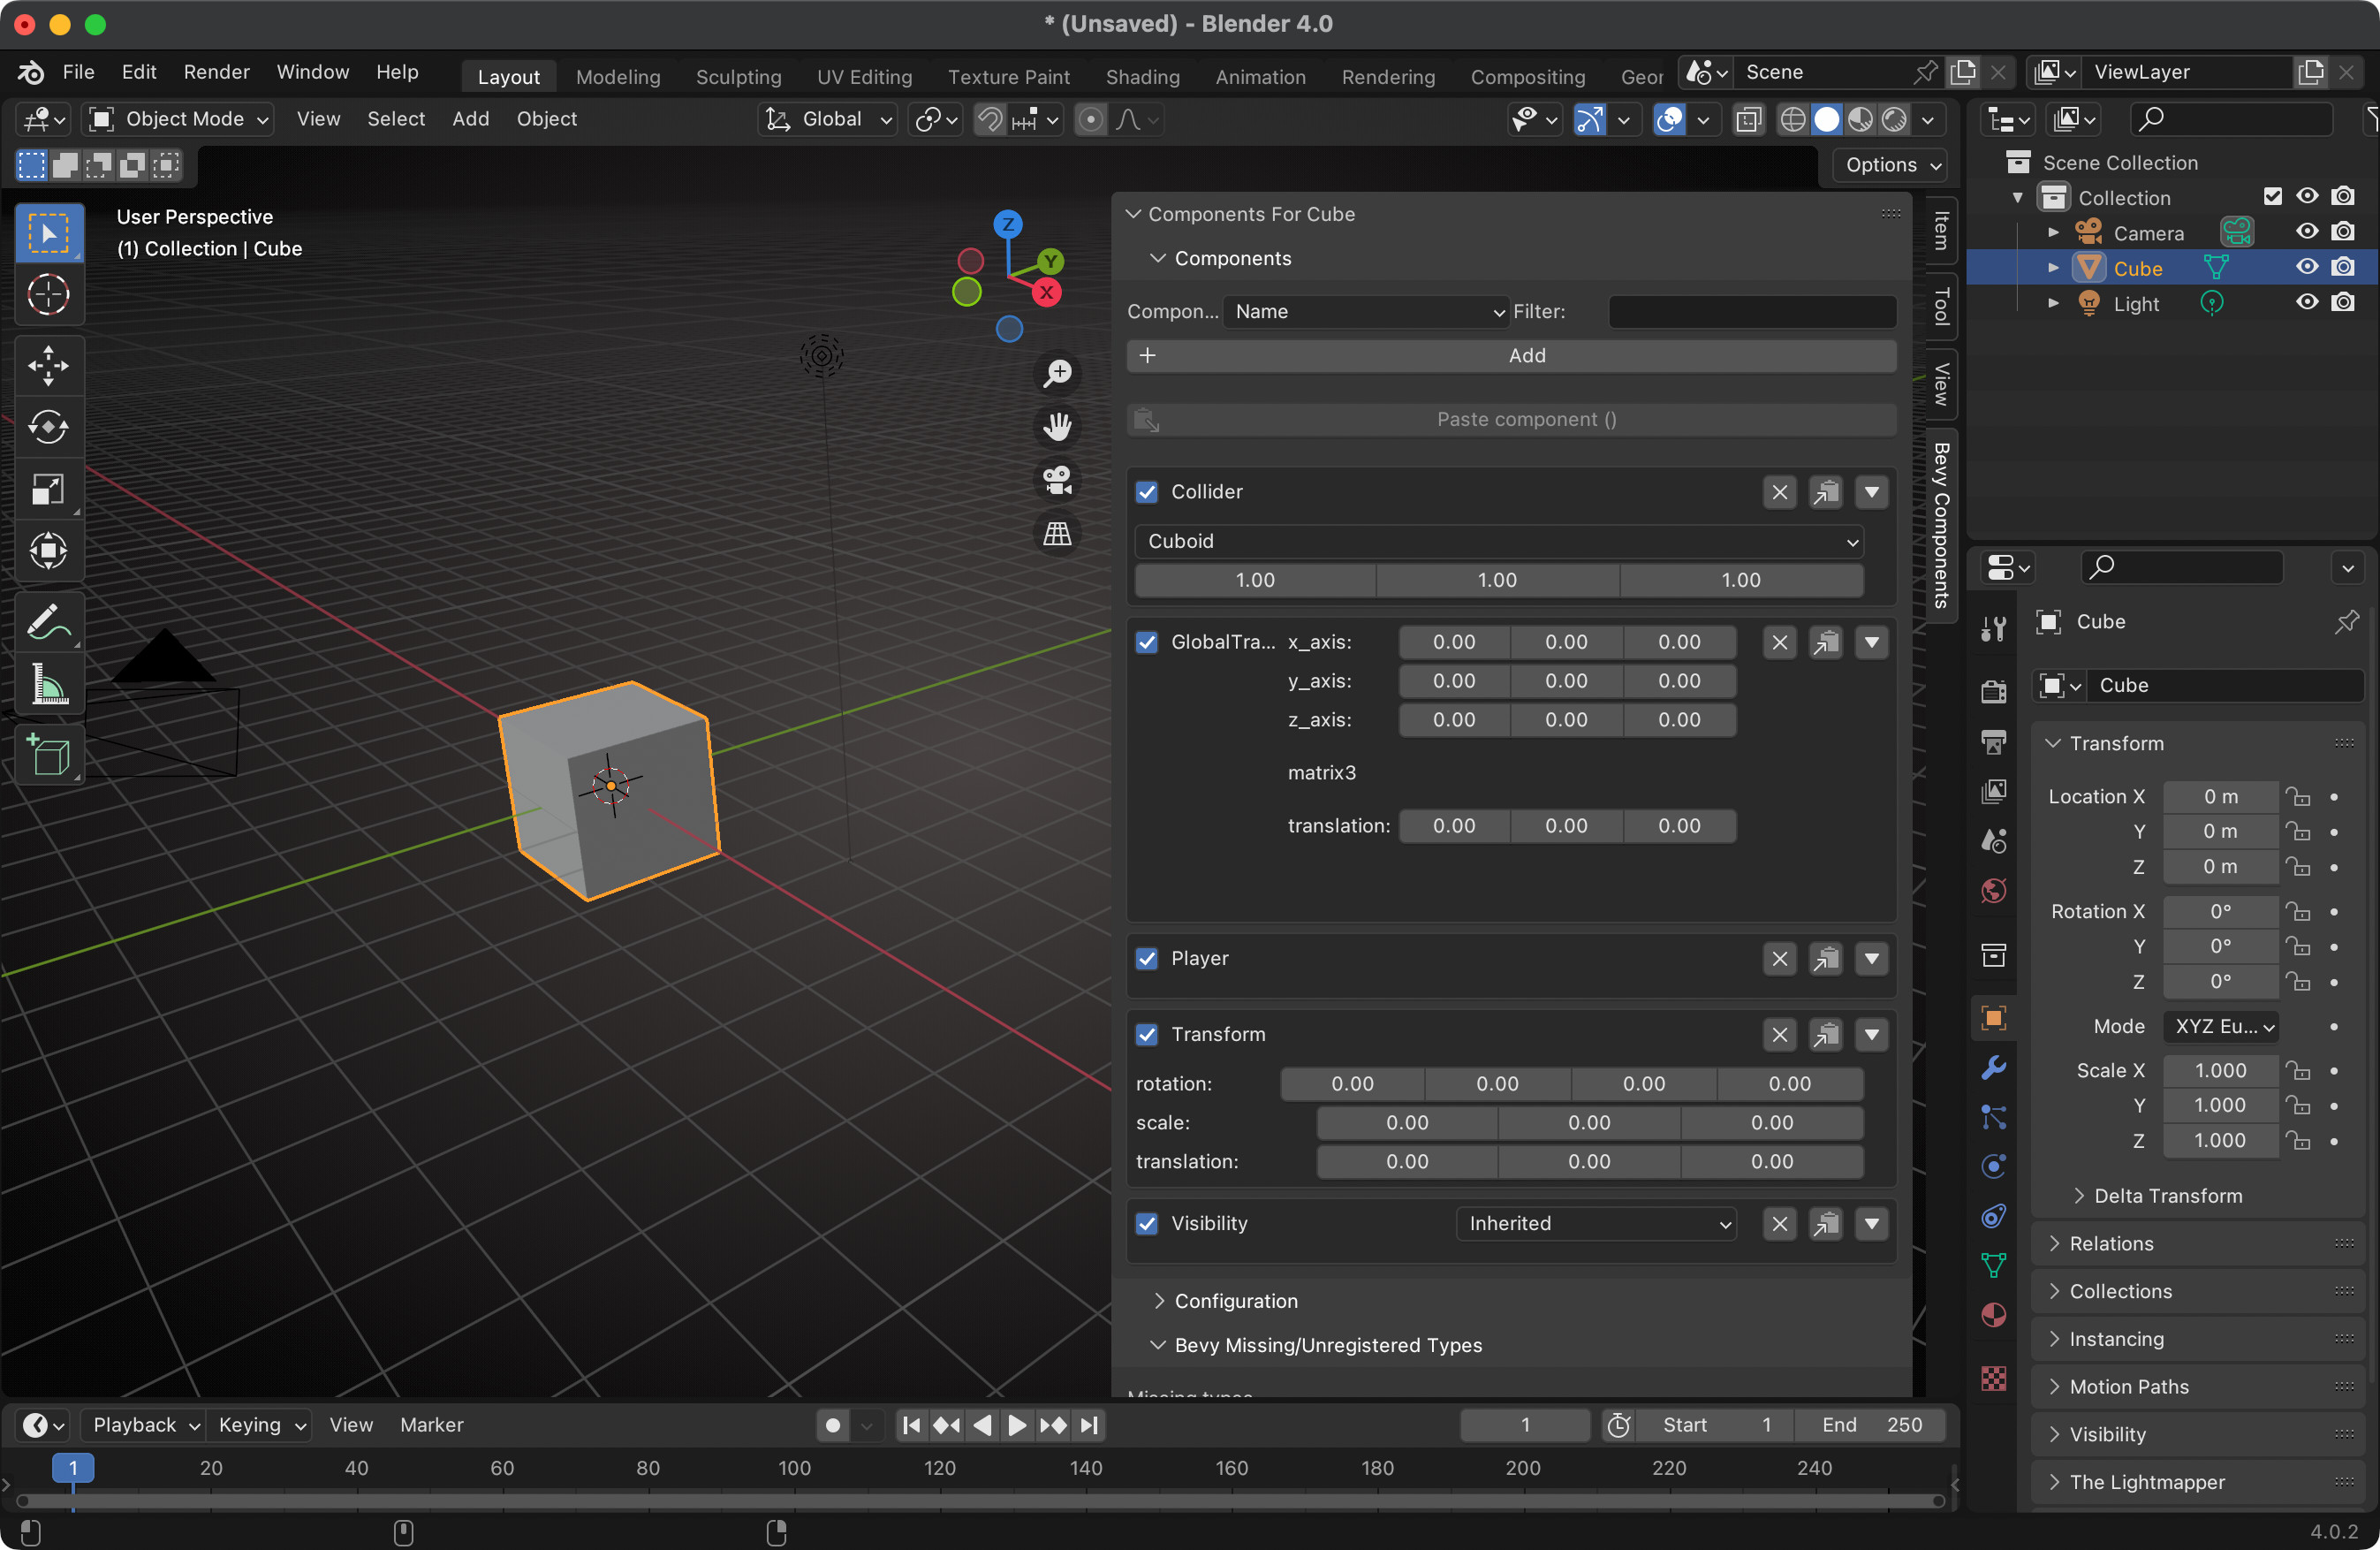Viewport: 2380px width, 1550px height.
Task: Click the pan view hand icon
Action: (x=1057, y=427)
